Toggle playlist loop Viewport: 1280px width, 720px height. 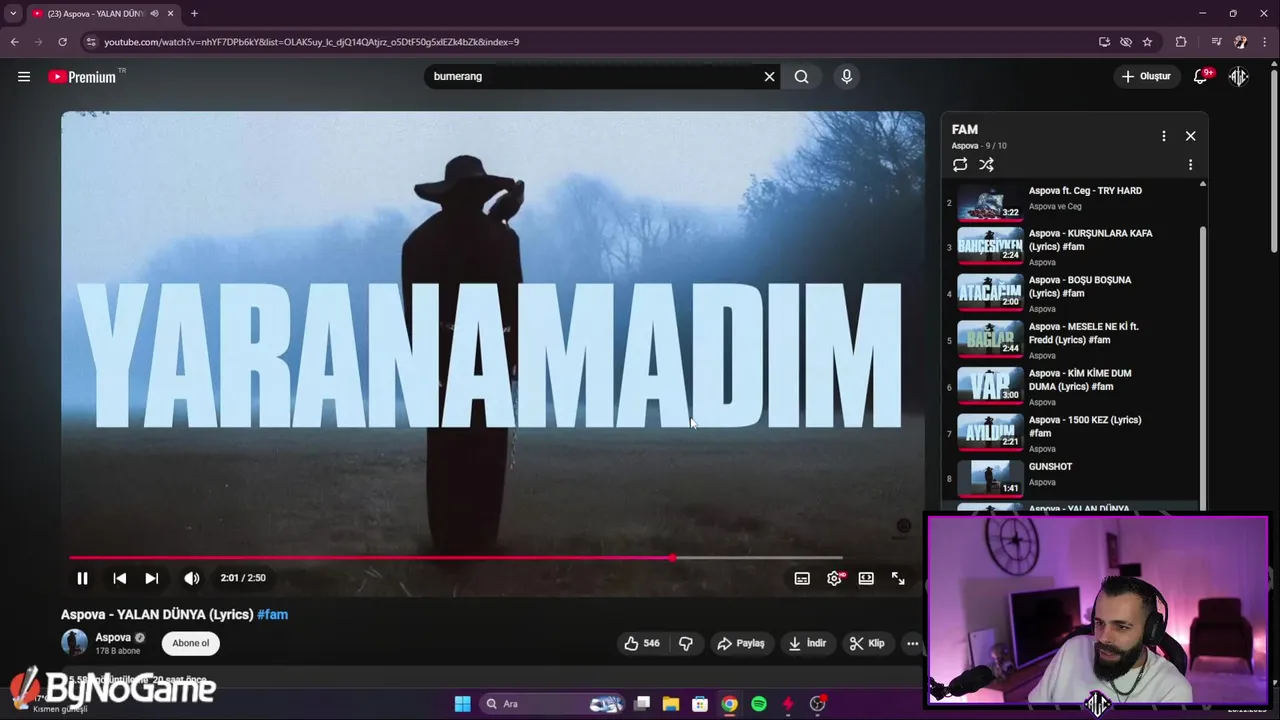(x=960, y=165)
